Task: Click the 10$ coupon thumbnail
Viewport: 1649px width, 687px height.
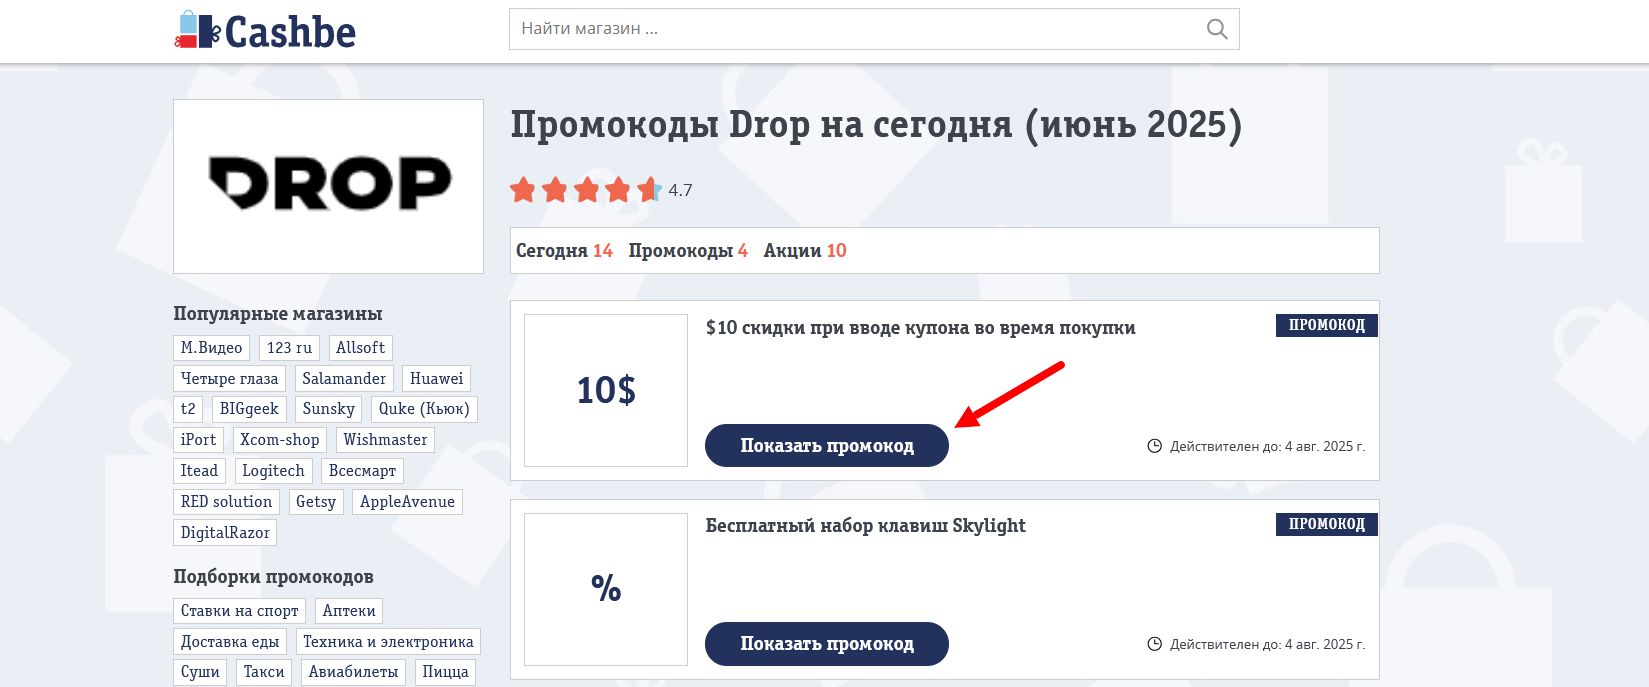Action: pyautogui.click(x=606, y=390)
